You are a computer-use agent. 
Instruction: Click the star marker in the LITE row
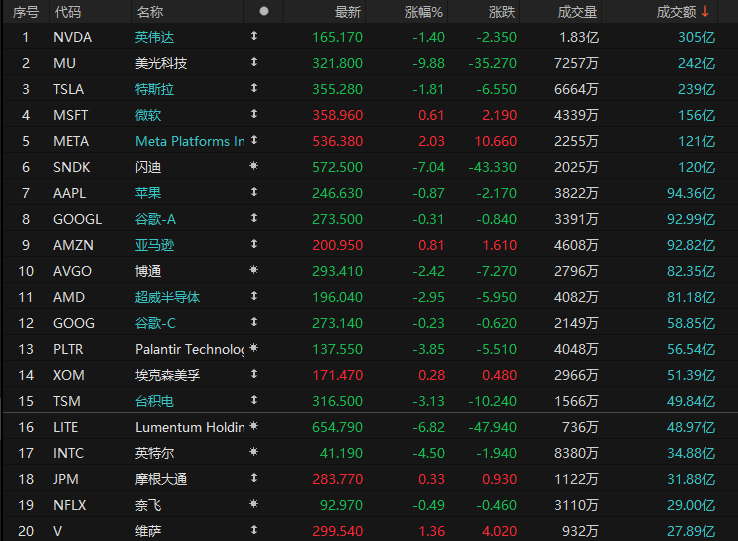tap(254, 426)
